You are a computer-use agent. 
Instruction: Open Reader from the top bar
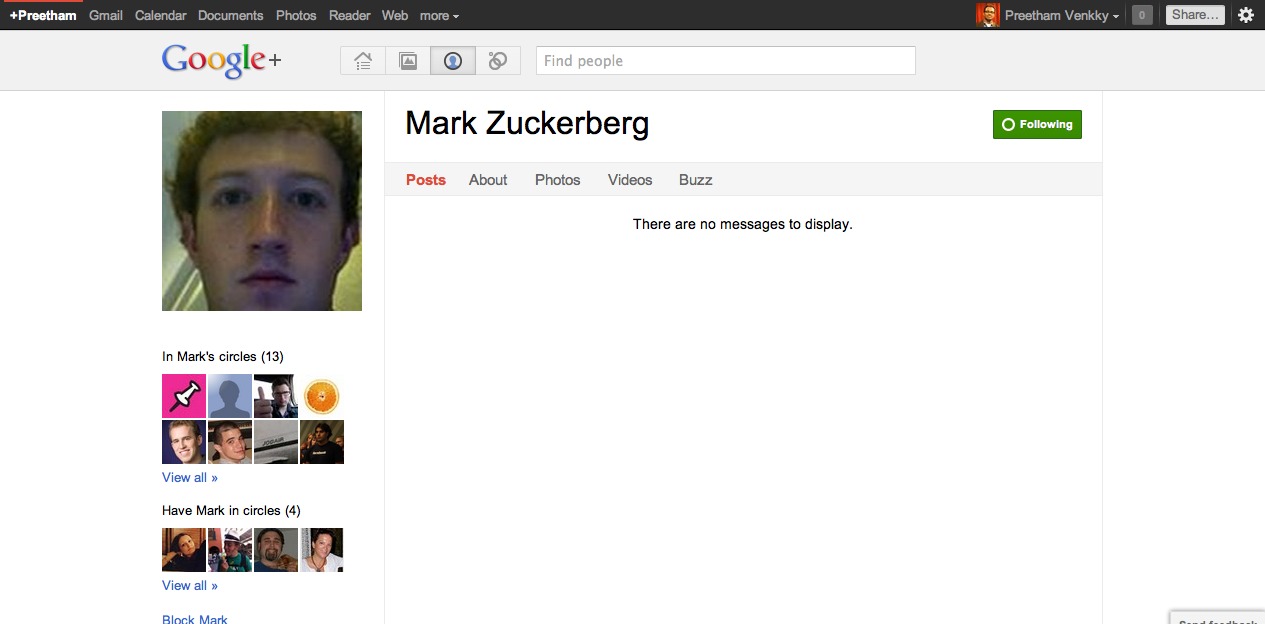pos(349,15)
